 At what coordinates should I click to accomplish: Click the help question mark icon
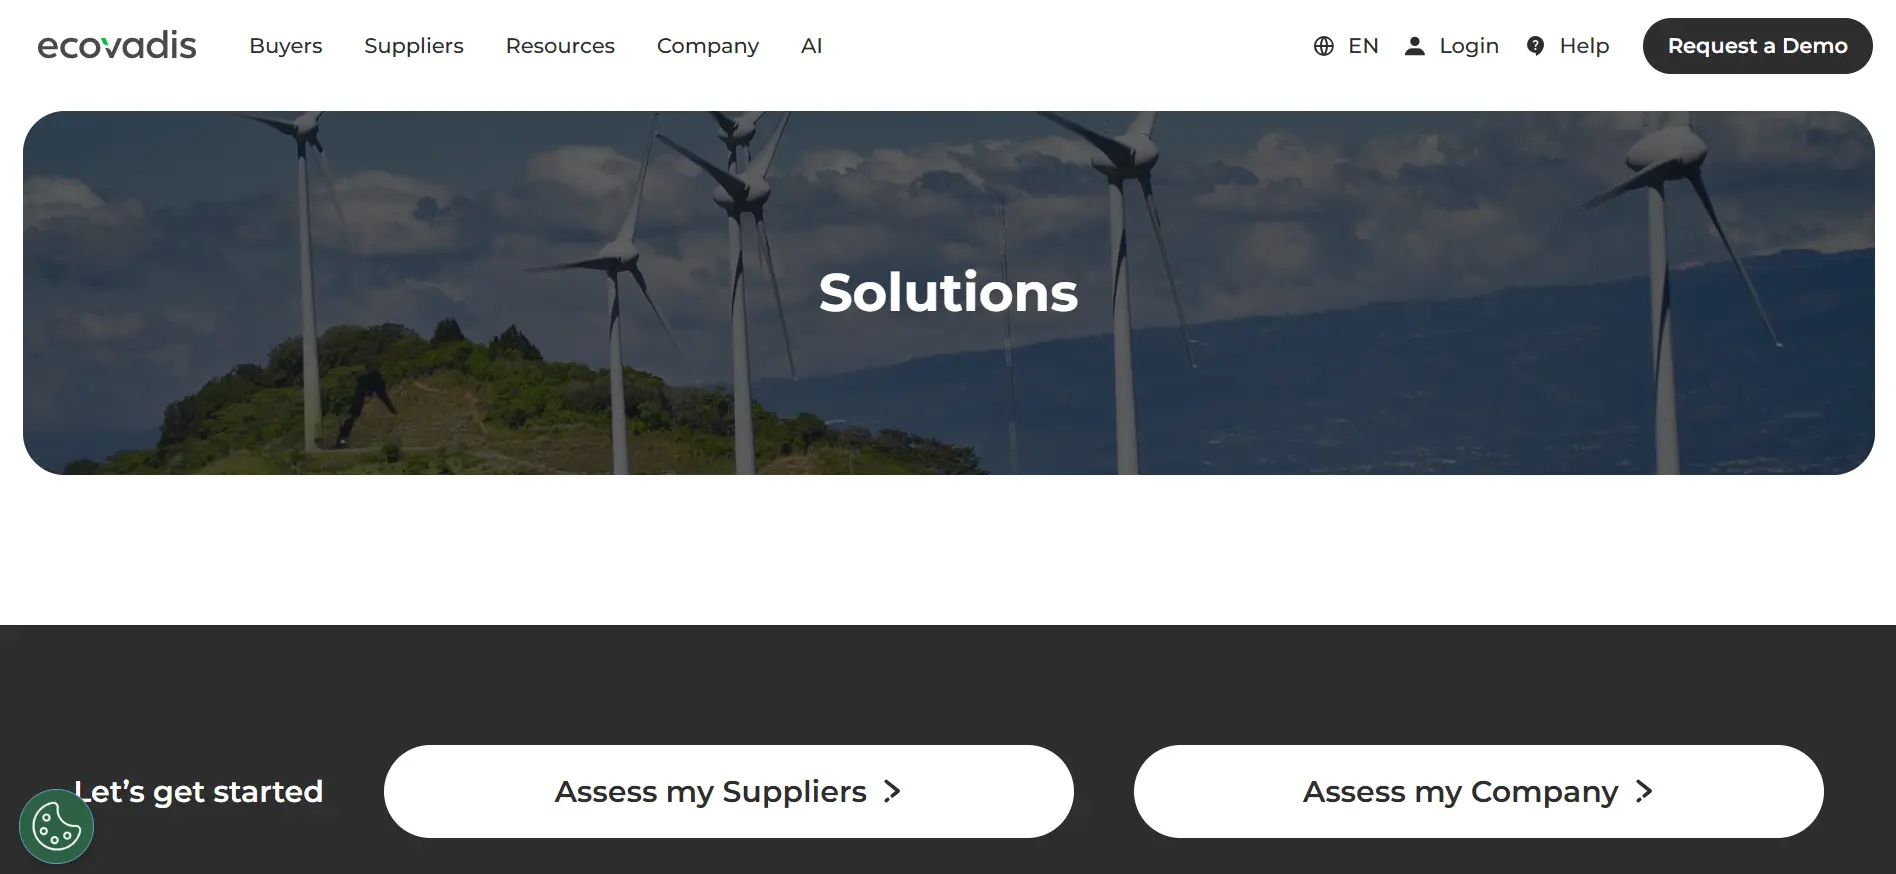tap(1536, 46)
